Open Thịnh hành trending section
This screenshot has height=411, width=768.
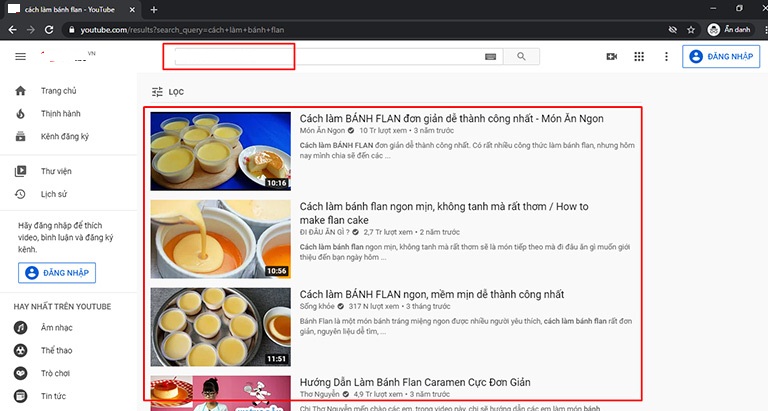(60, 113)
